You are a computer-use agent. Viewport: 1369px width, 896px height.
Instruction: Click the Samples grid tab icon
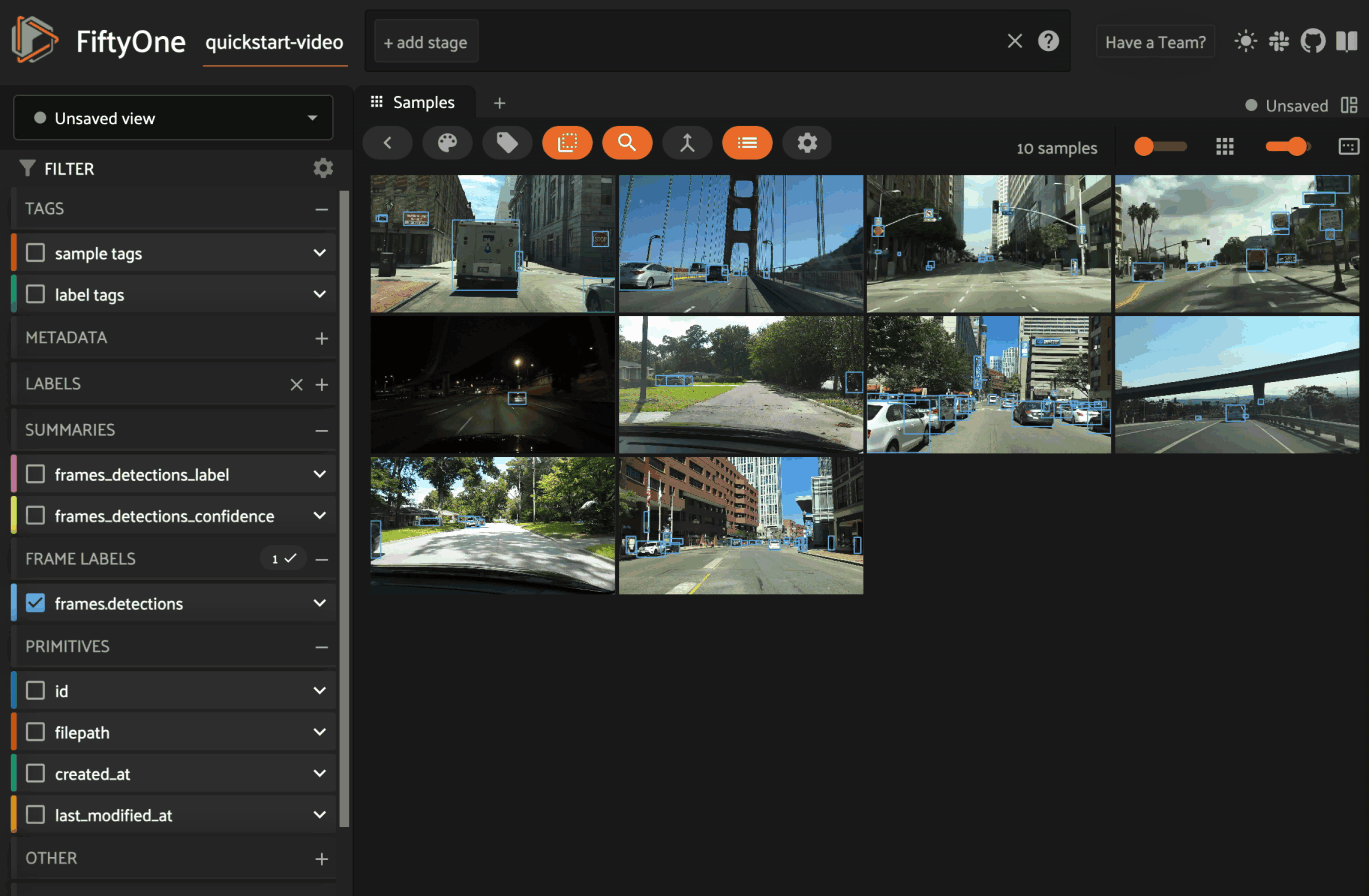click(x=377, y=102)
